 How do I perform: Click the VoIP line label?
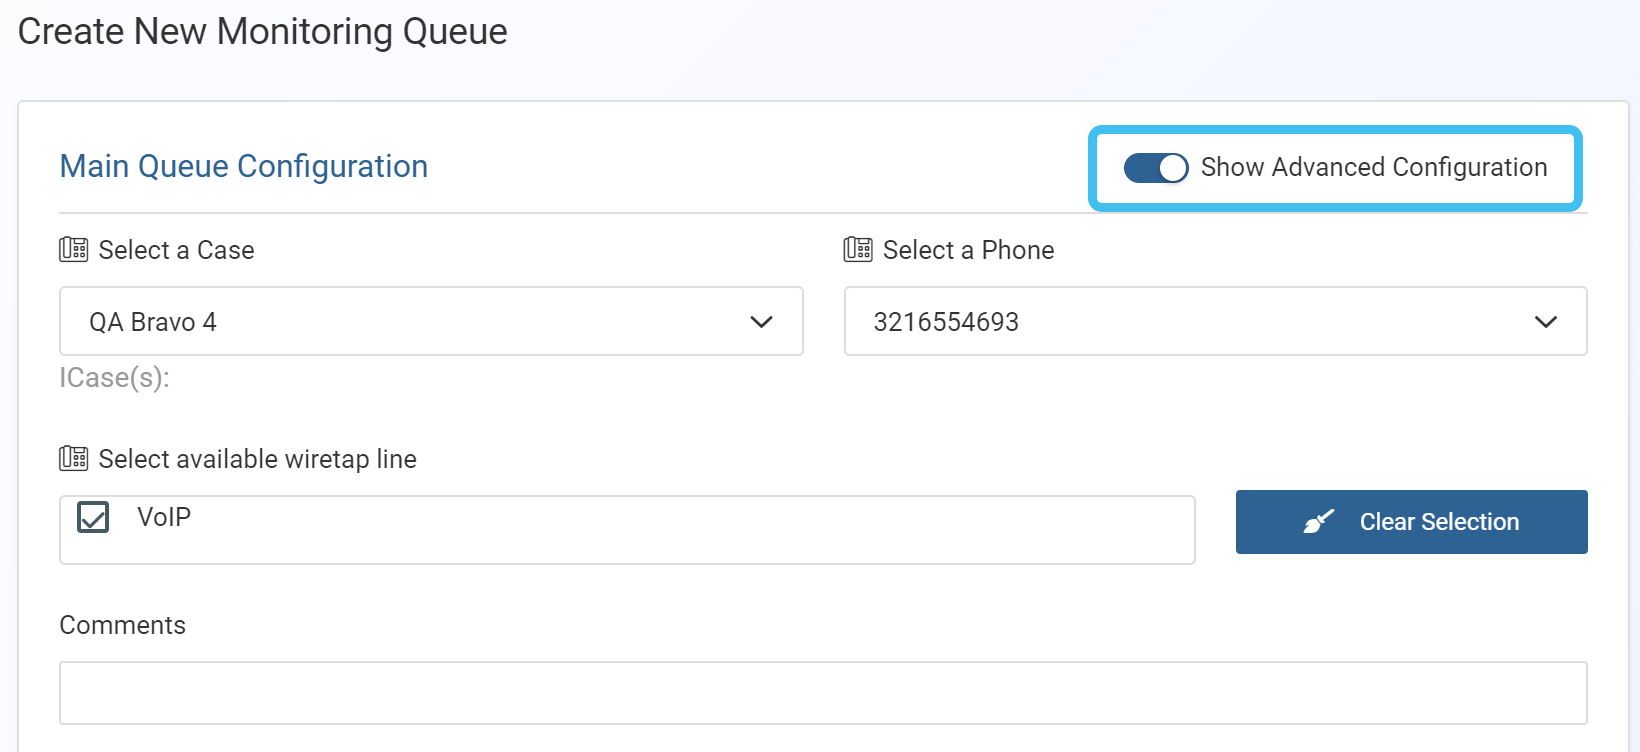[x=164, y=517]
